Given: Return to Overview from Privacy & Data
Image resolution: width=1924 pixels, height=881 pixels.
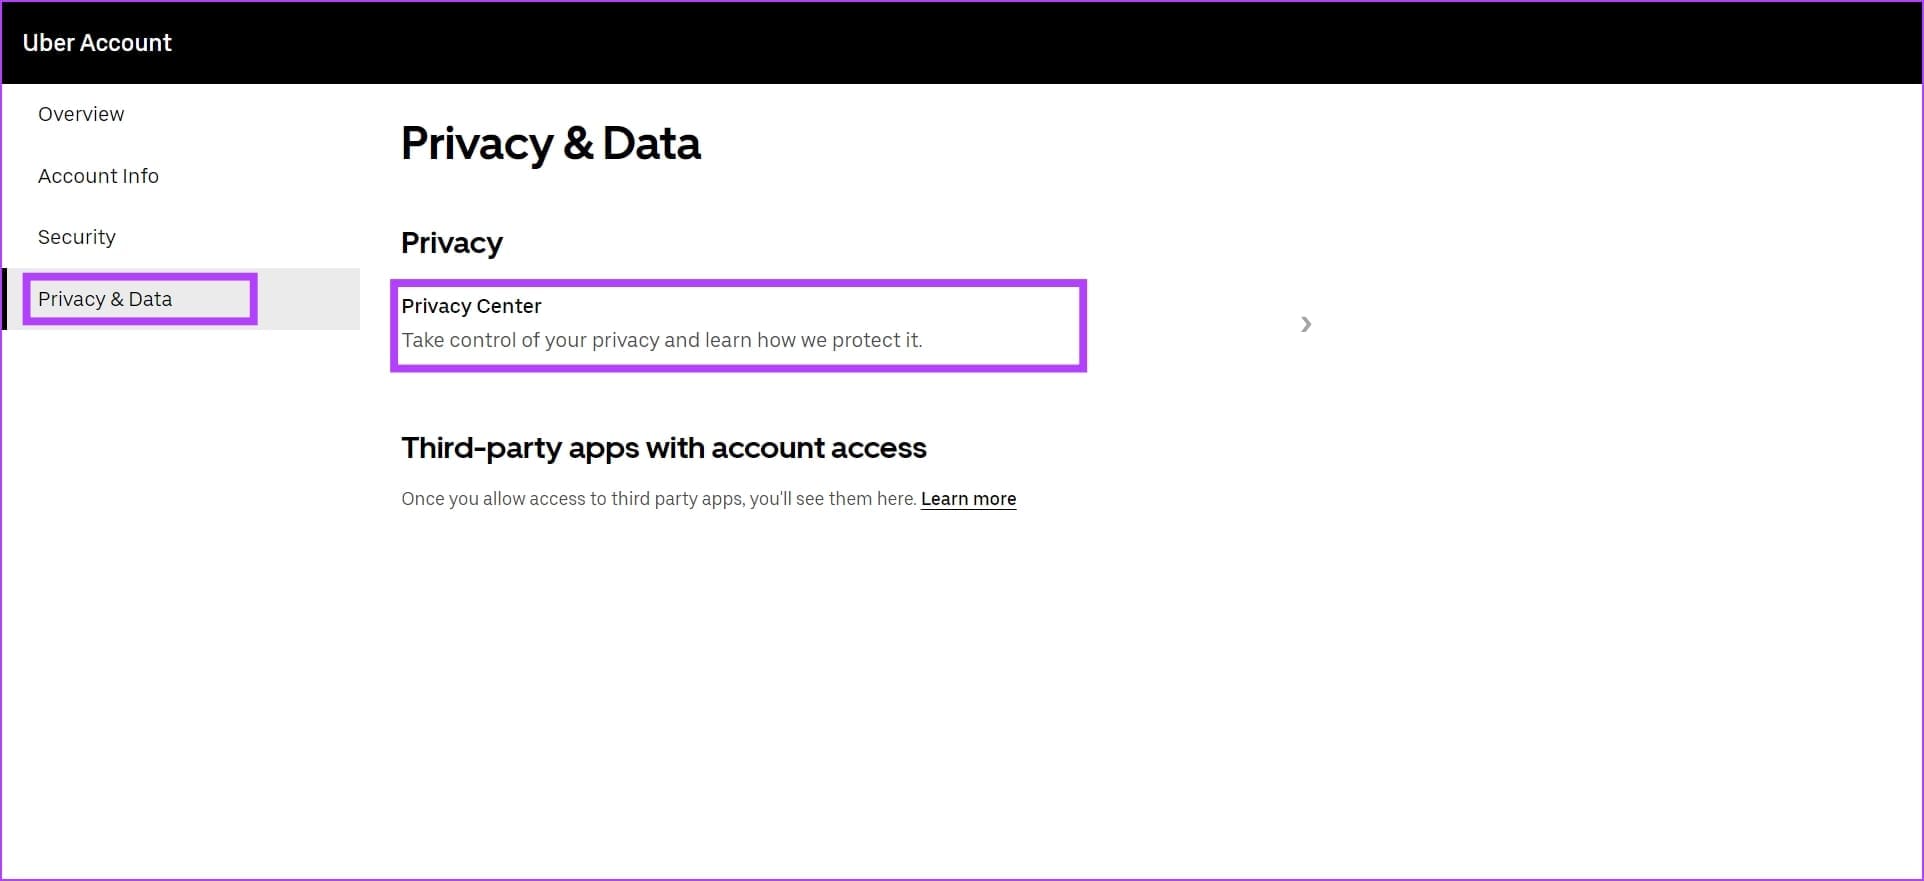Looking at the screenshot, I should pos(81,113).
